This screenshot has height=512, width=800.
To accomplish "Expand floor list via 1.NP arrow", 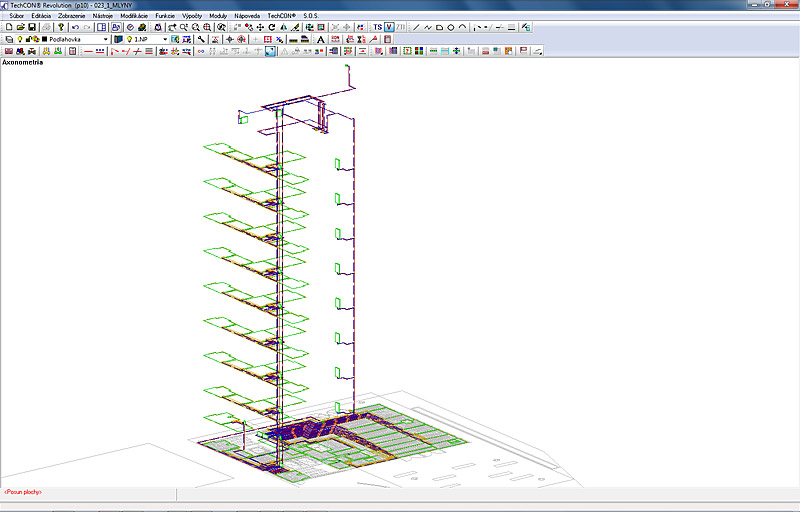I will click(x=165, y=39).
